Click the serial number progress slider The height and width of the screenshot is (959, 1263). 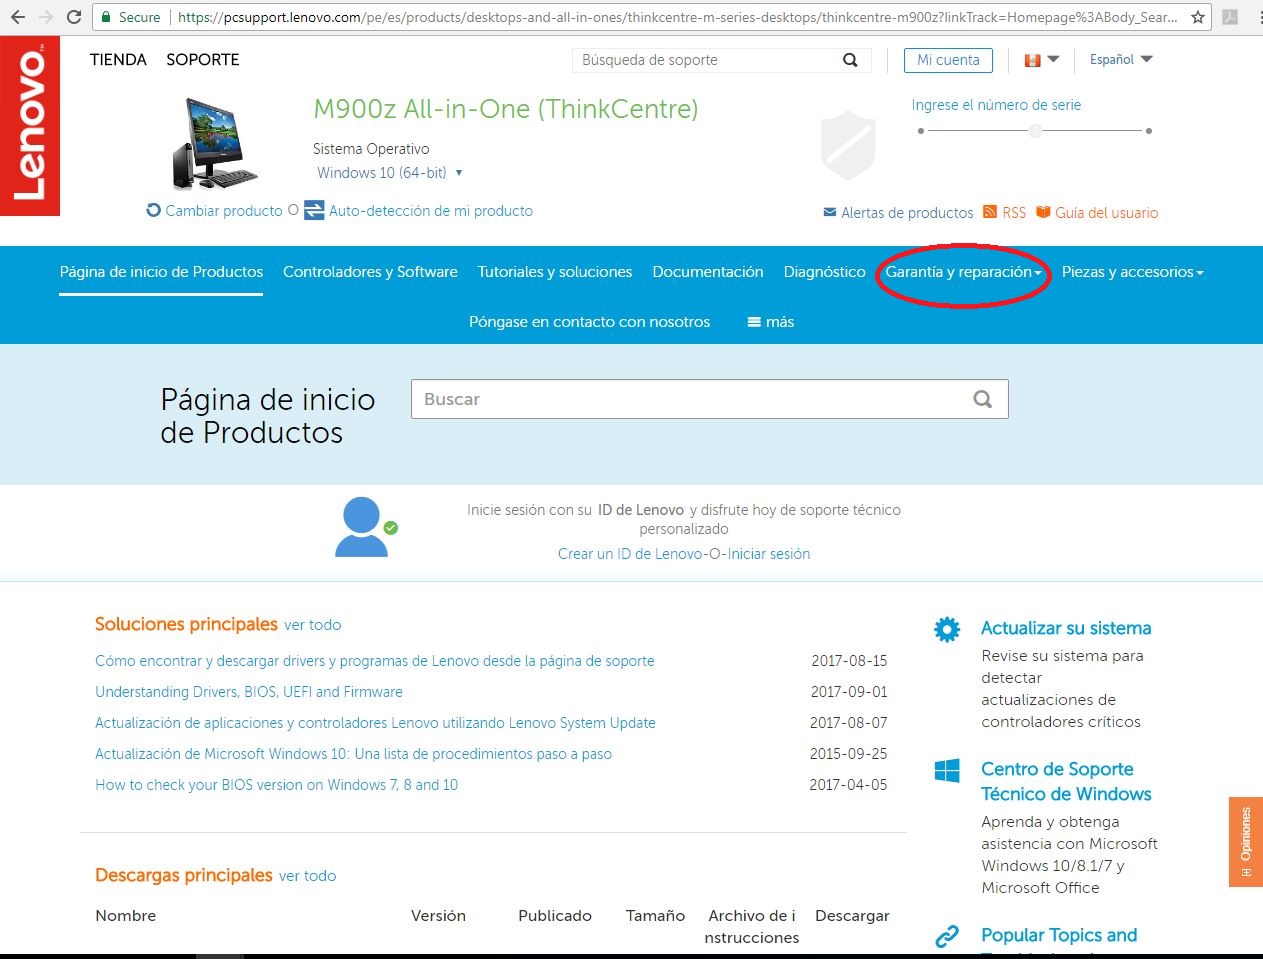tap(1035, 131)
